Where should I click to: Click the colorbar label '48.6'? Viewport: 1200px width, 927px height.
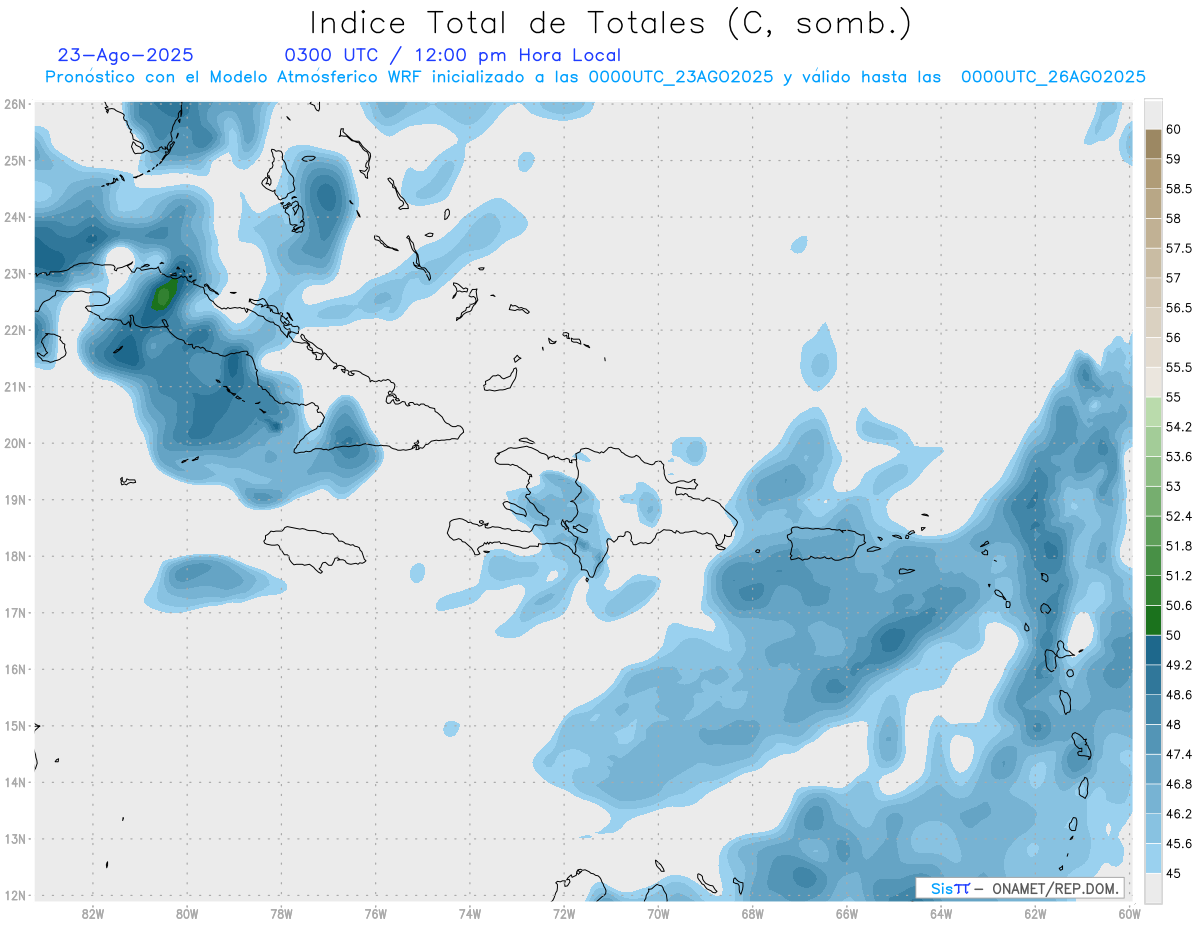[1178, 695]
